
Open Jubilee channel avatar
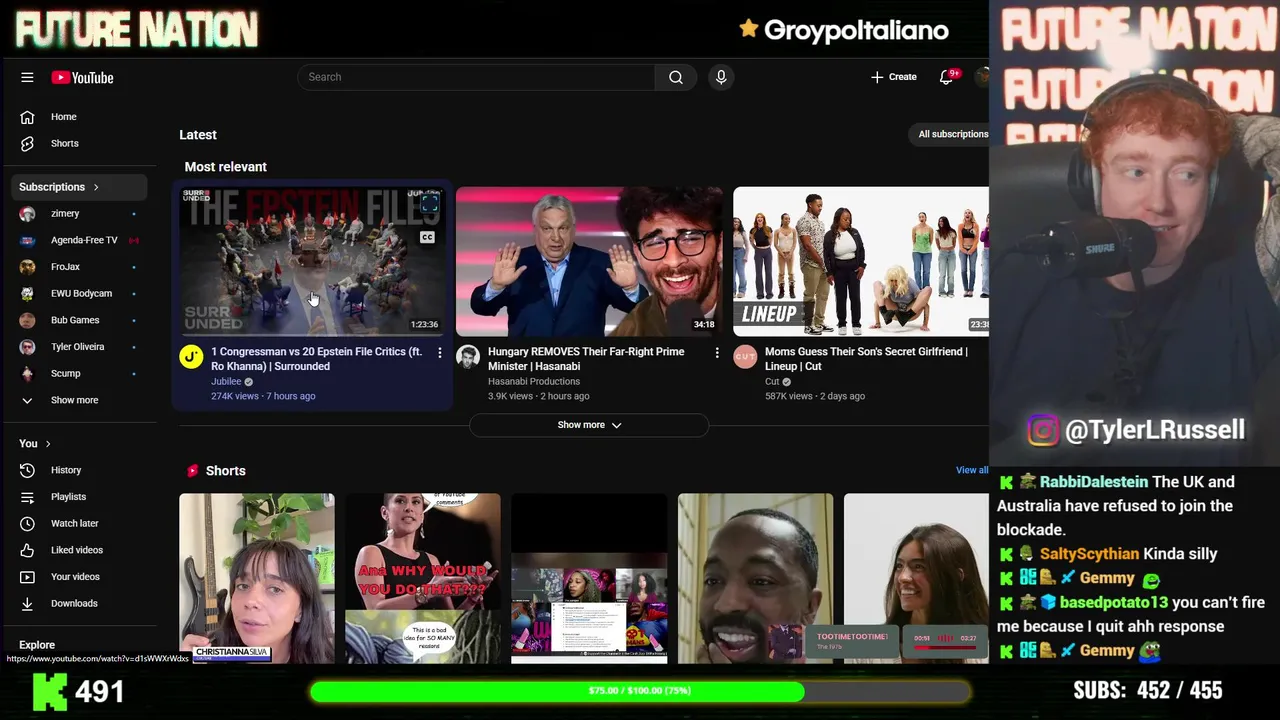[x=191, y=357]
